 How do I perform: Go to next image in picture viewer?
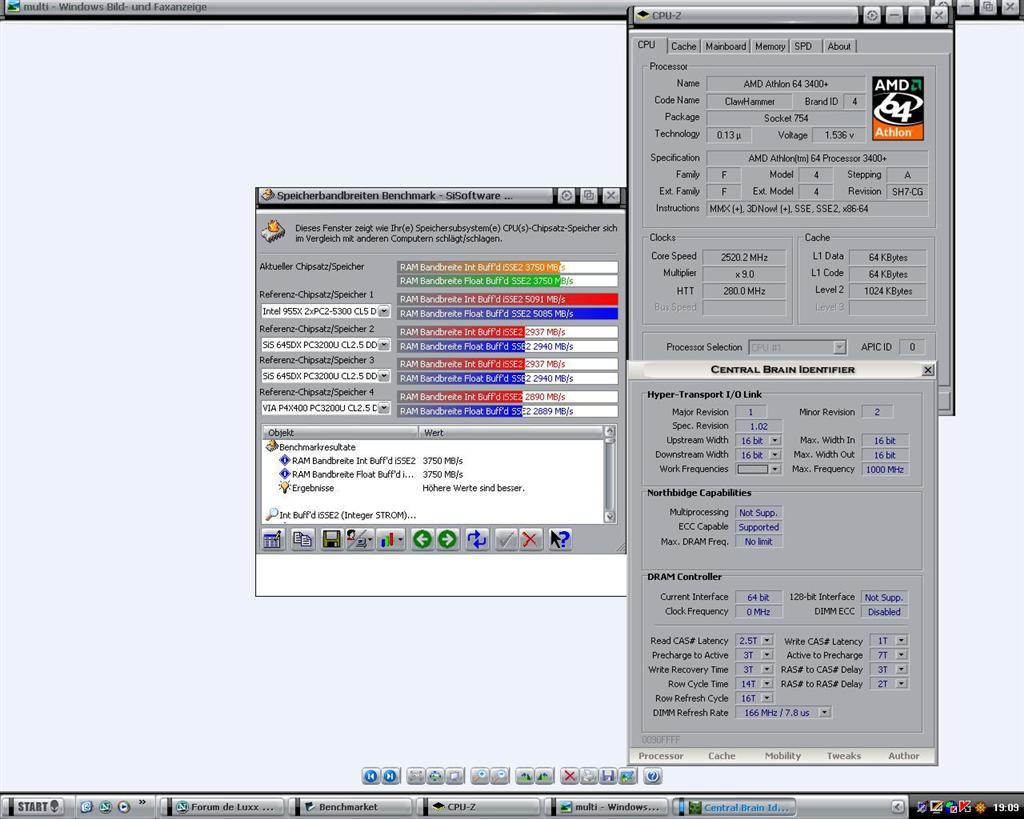tap(390, 776)
